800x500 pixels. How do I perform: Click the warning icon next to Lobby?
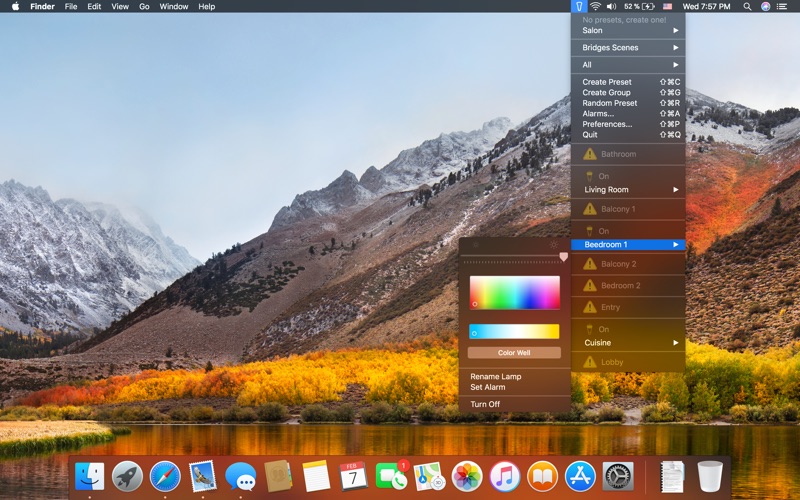pyautogui.click(x=590, y=362)
